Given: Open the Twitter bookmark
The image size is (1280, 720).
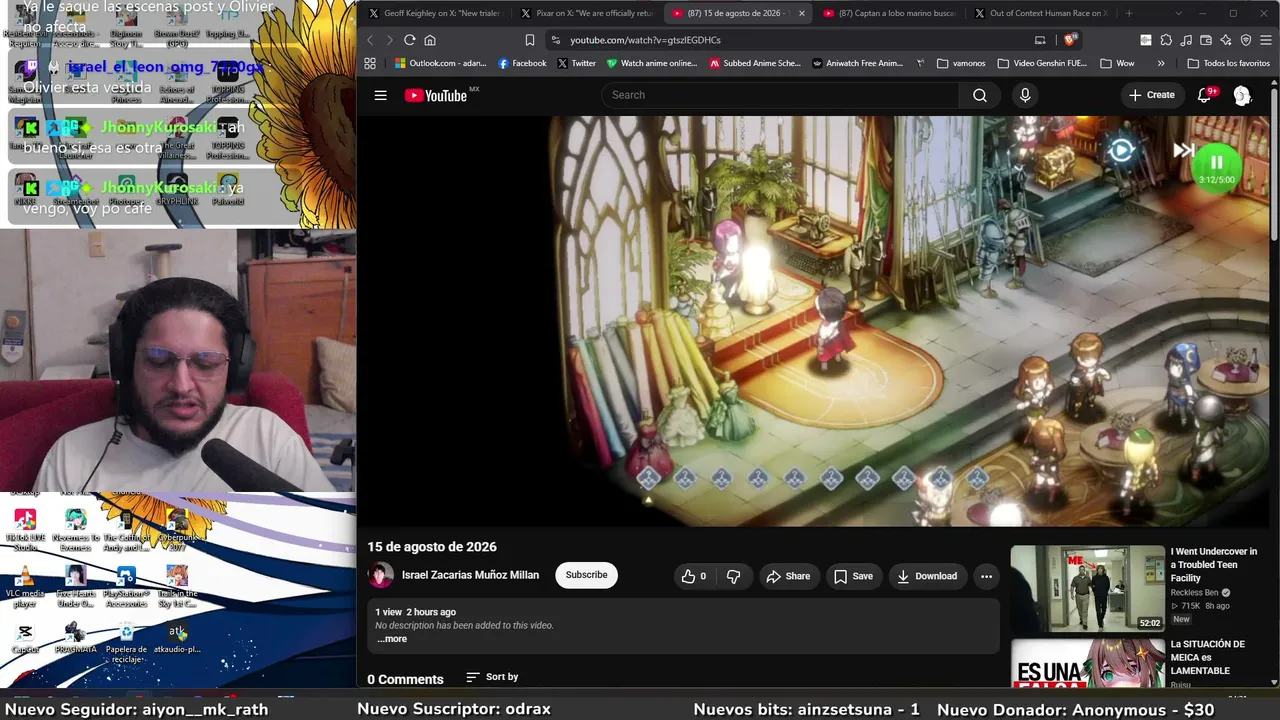Looking at the screenshot, I should (576, 63).
